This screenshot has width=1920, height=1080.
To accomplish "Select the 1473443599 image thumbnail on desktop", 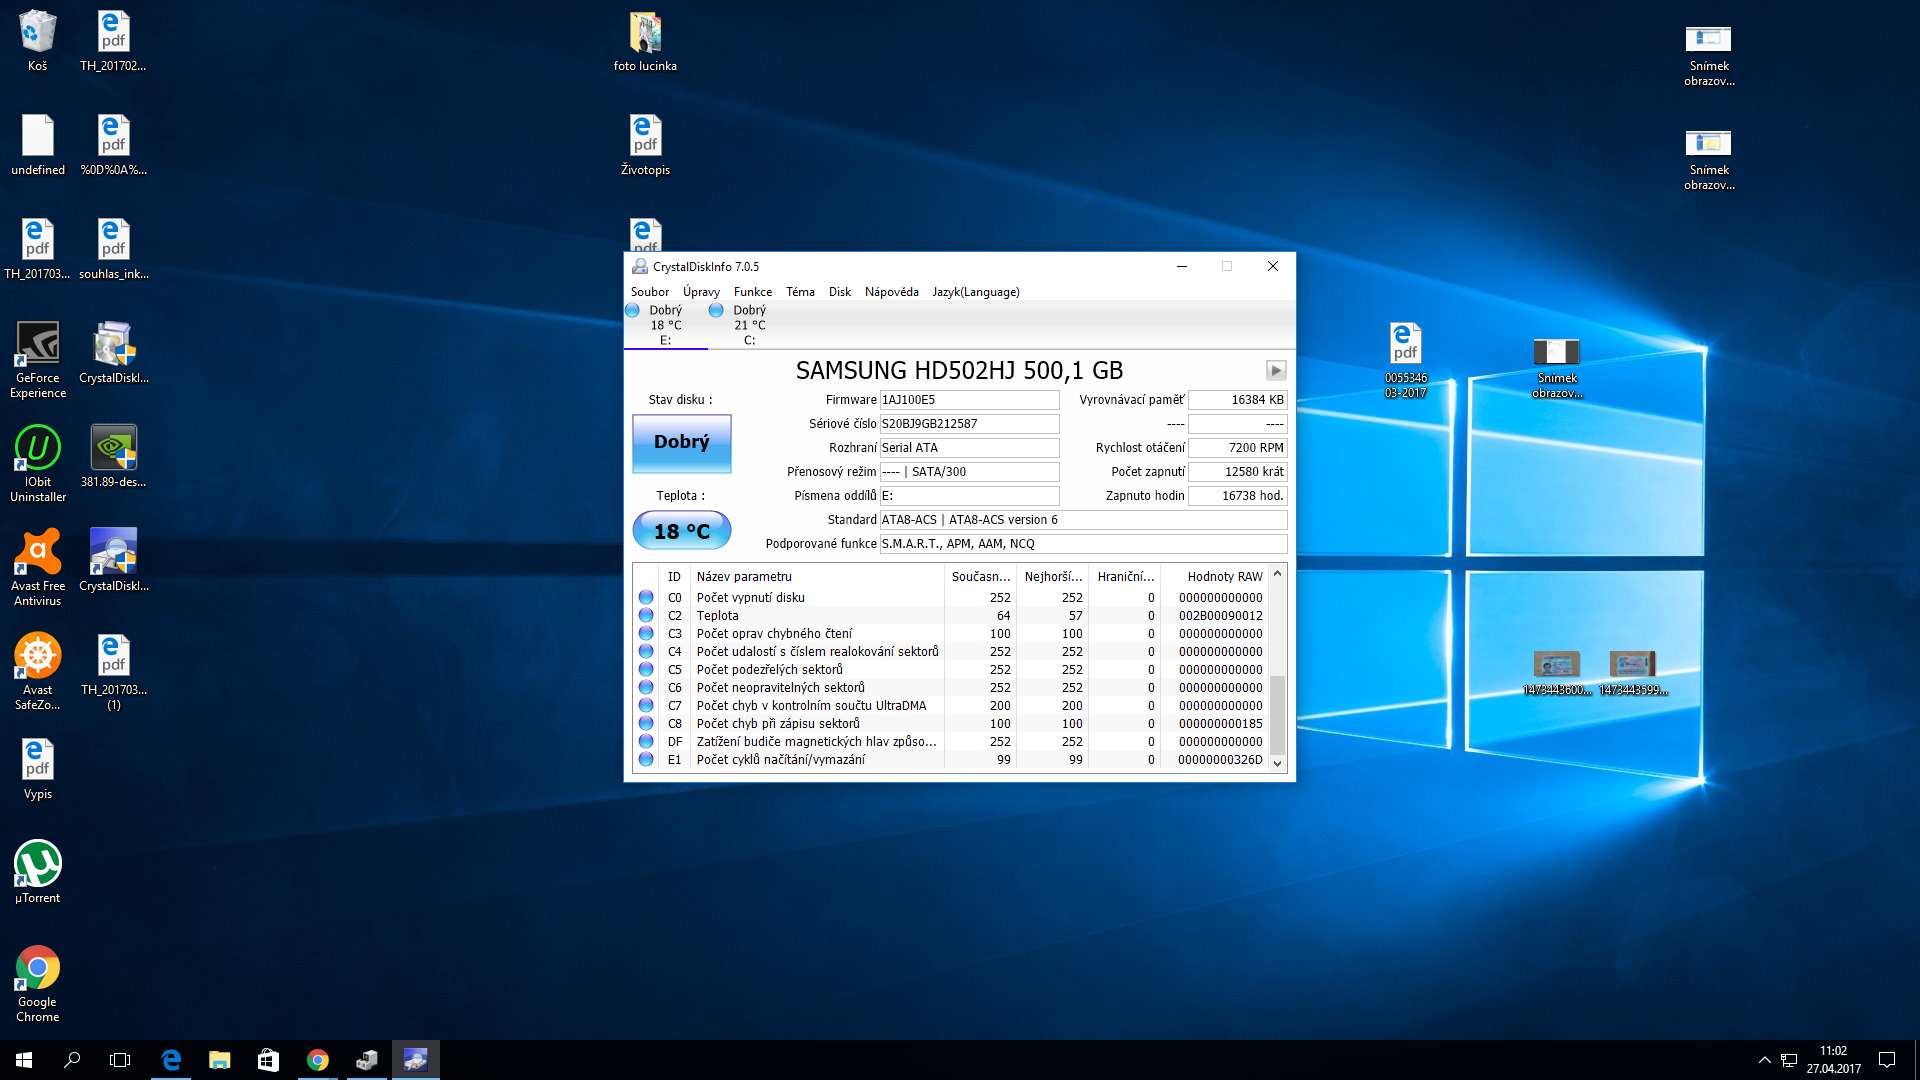I will point(1633,671).
